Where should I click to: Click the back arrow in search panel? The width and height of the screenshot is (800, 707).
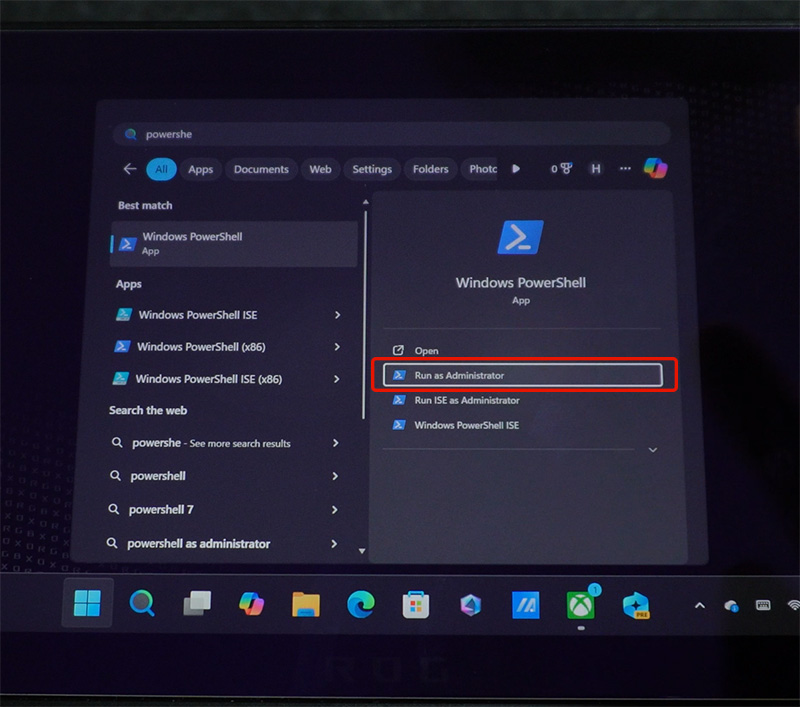coord(129,169)
